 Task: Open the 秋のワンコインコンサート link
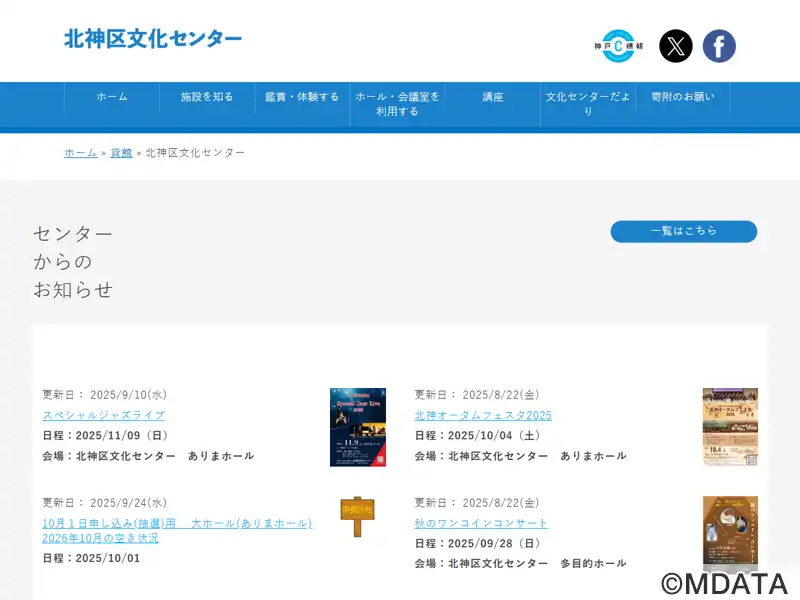tap(482, 523)
